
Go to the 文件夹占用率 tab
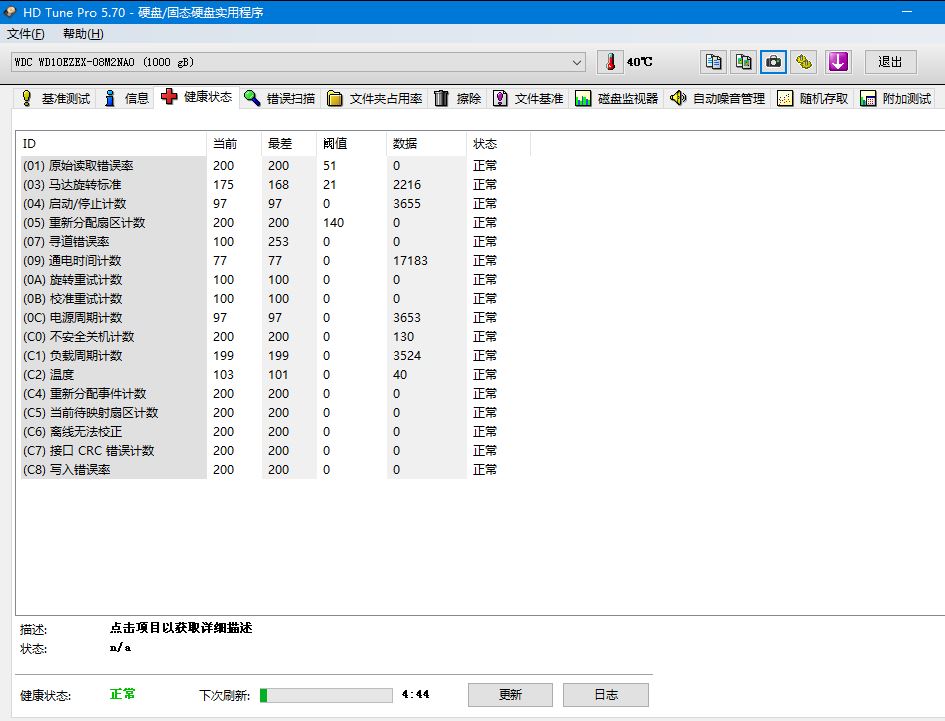click(374, 98)
